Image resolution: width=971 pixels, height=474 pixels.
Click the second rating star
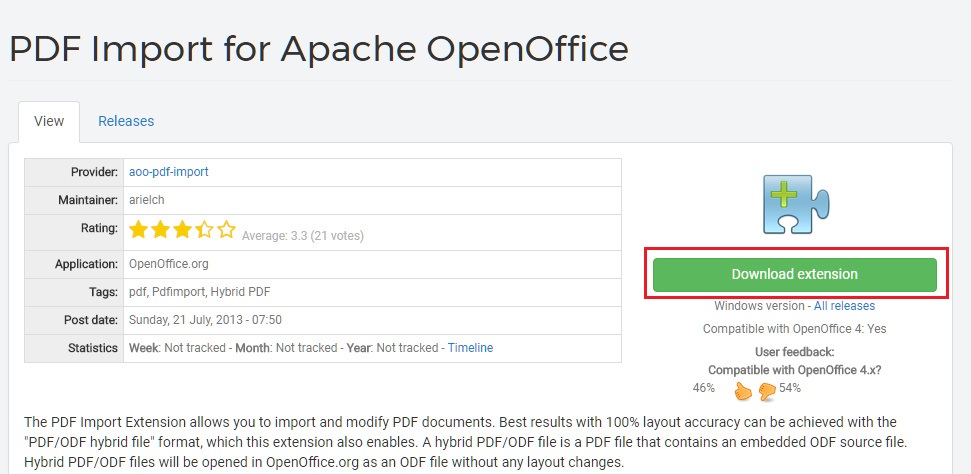coord(160,230)
